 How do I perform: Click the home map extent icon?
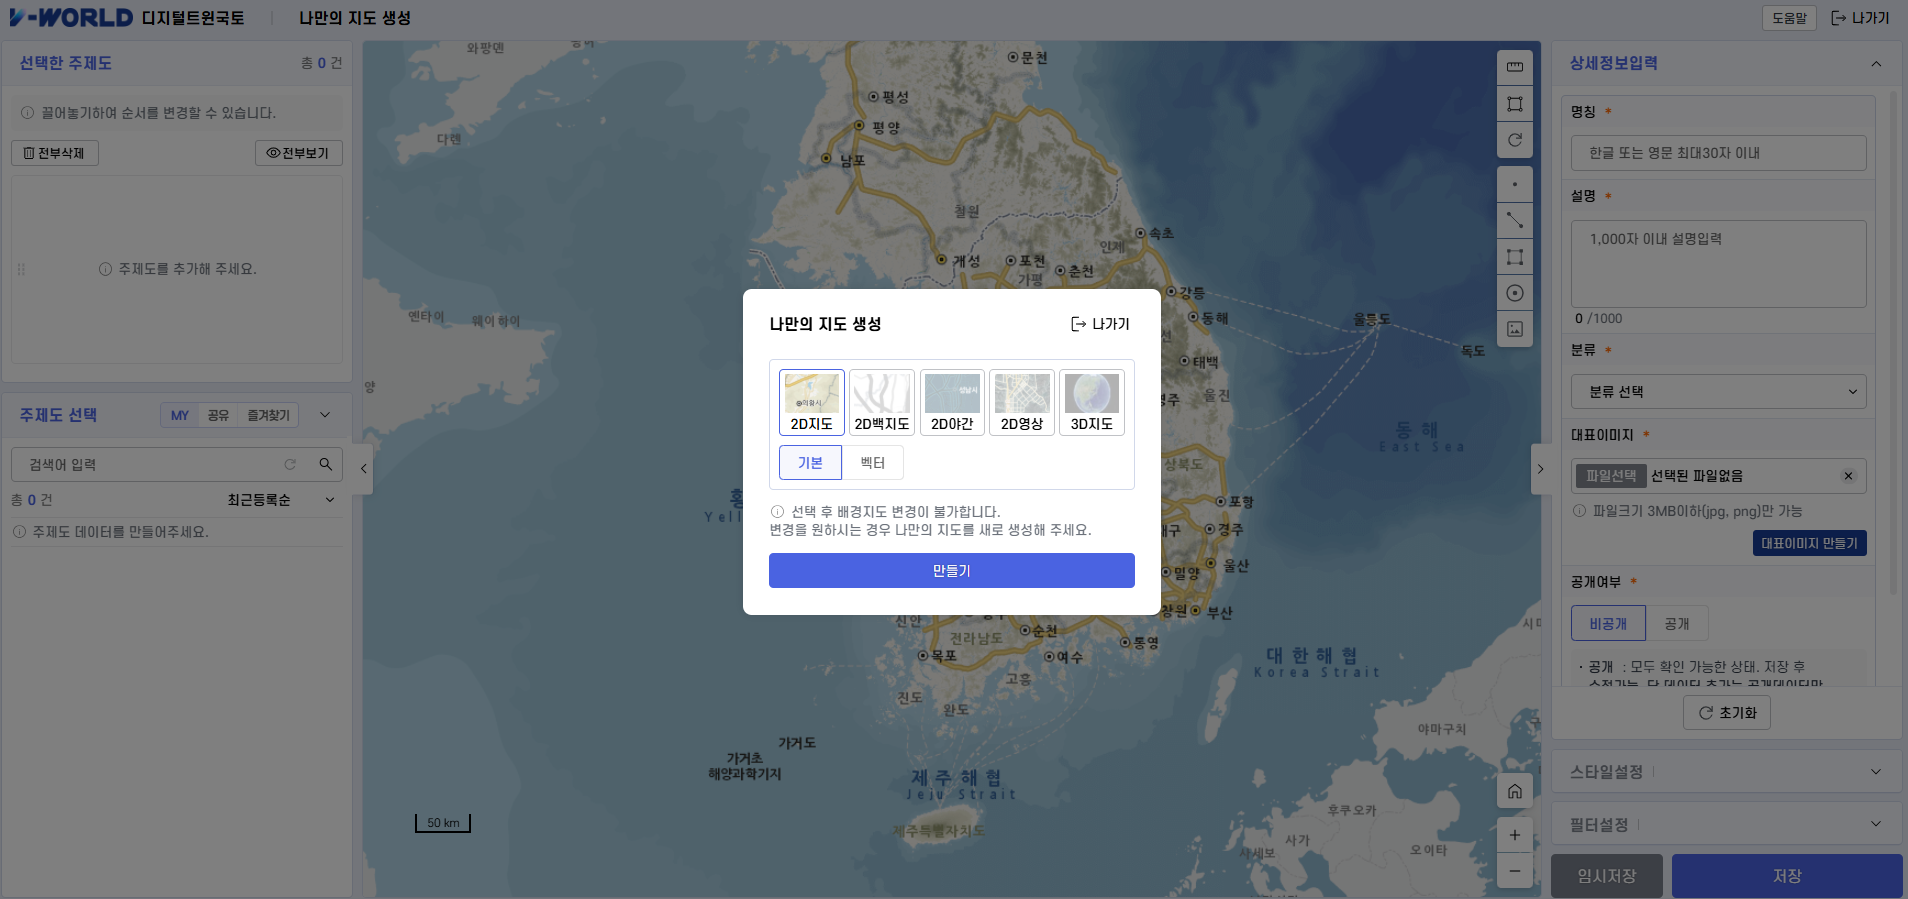(x=1514, y=792)
